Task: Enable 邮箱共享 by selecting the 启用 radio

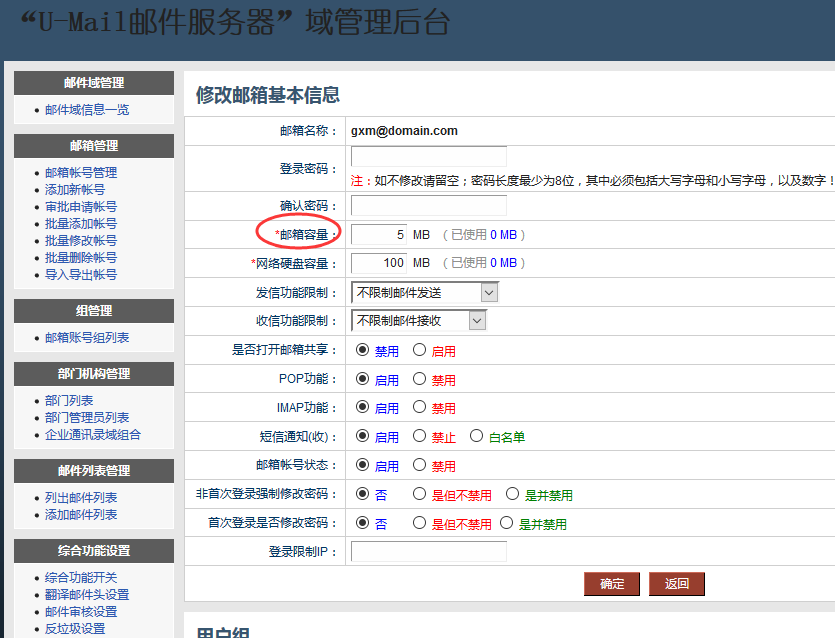Action: coord(420,351)
